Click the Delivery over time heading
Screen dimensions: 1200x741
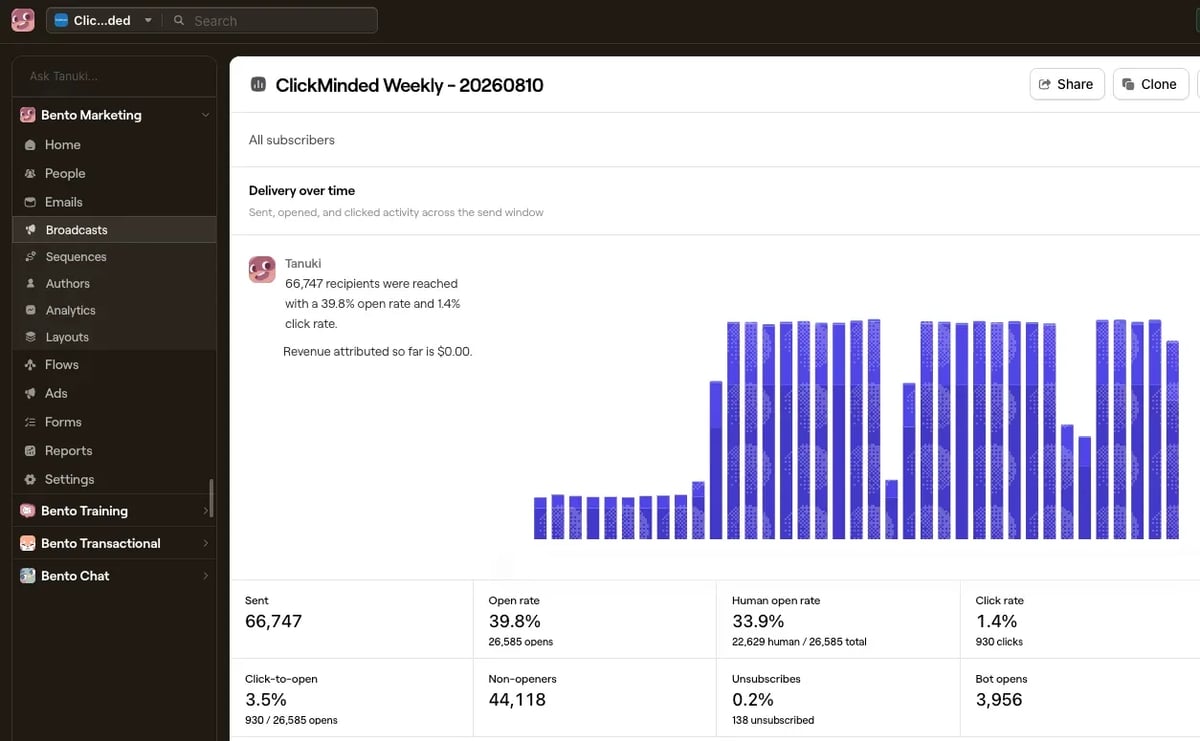click(x=302, y=191)
